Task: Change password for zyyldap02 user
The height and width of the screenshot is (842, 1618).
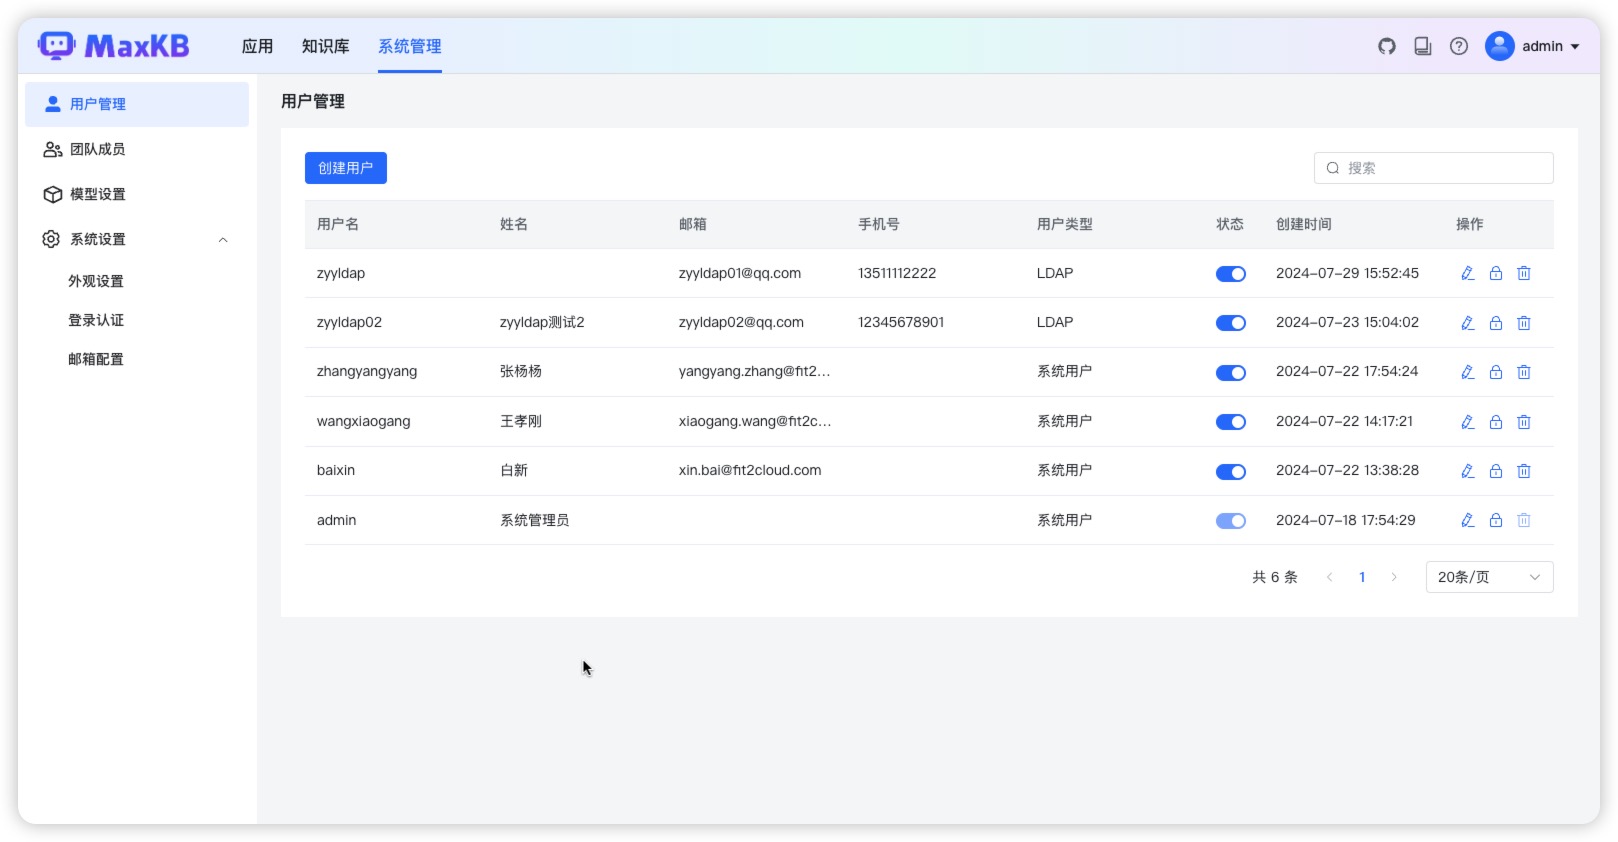Action: tap(1496, 323)
